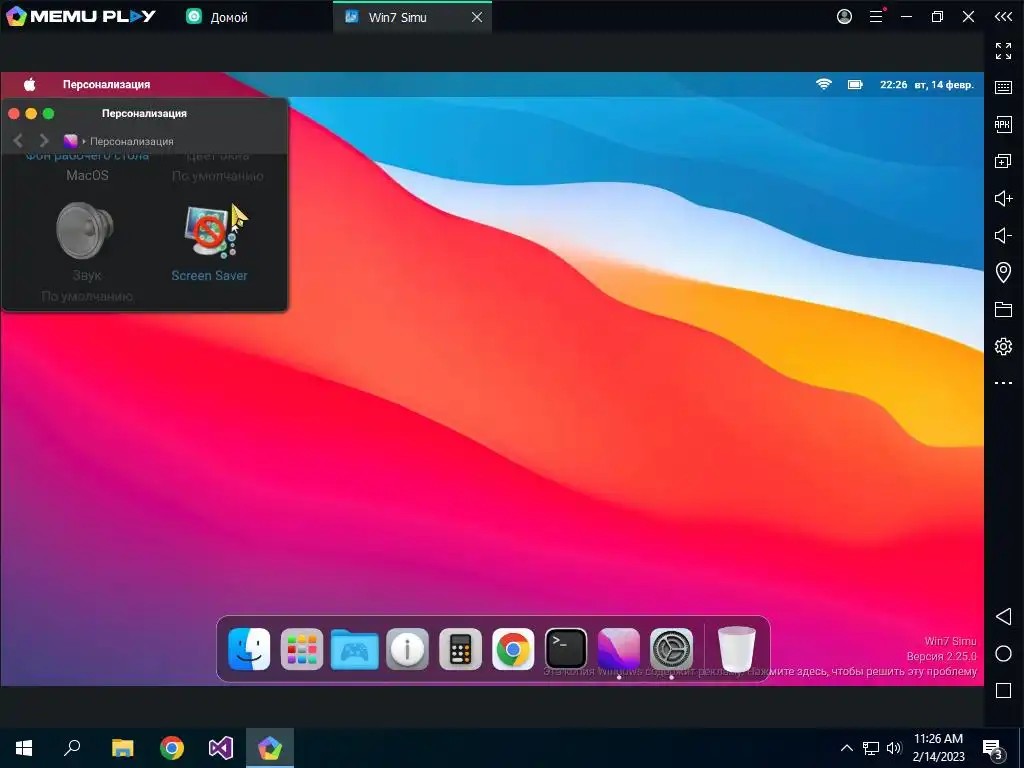Open the info icon in the dock
The width and height of the screenshot is (1024, 768).
click(408, 649)
